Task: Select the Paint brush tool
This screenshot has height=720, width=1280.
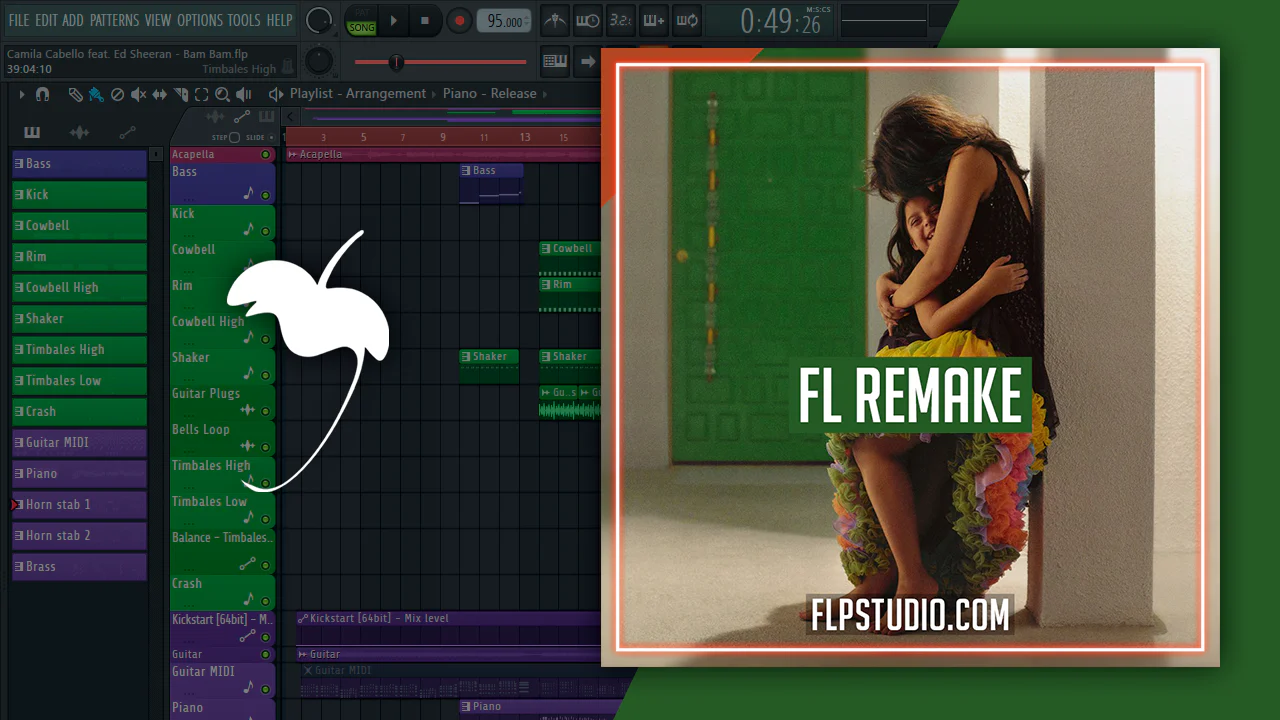Action: pos(96,94)
